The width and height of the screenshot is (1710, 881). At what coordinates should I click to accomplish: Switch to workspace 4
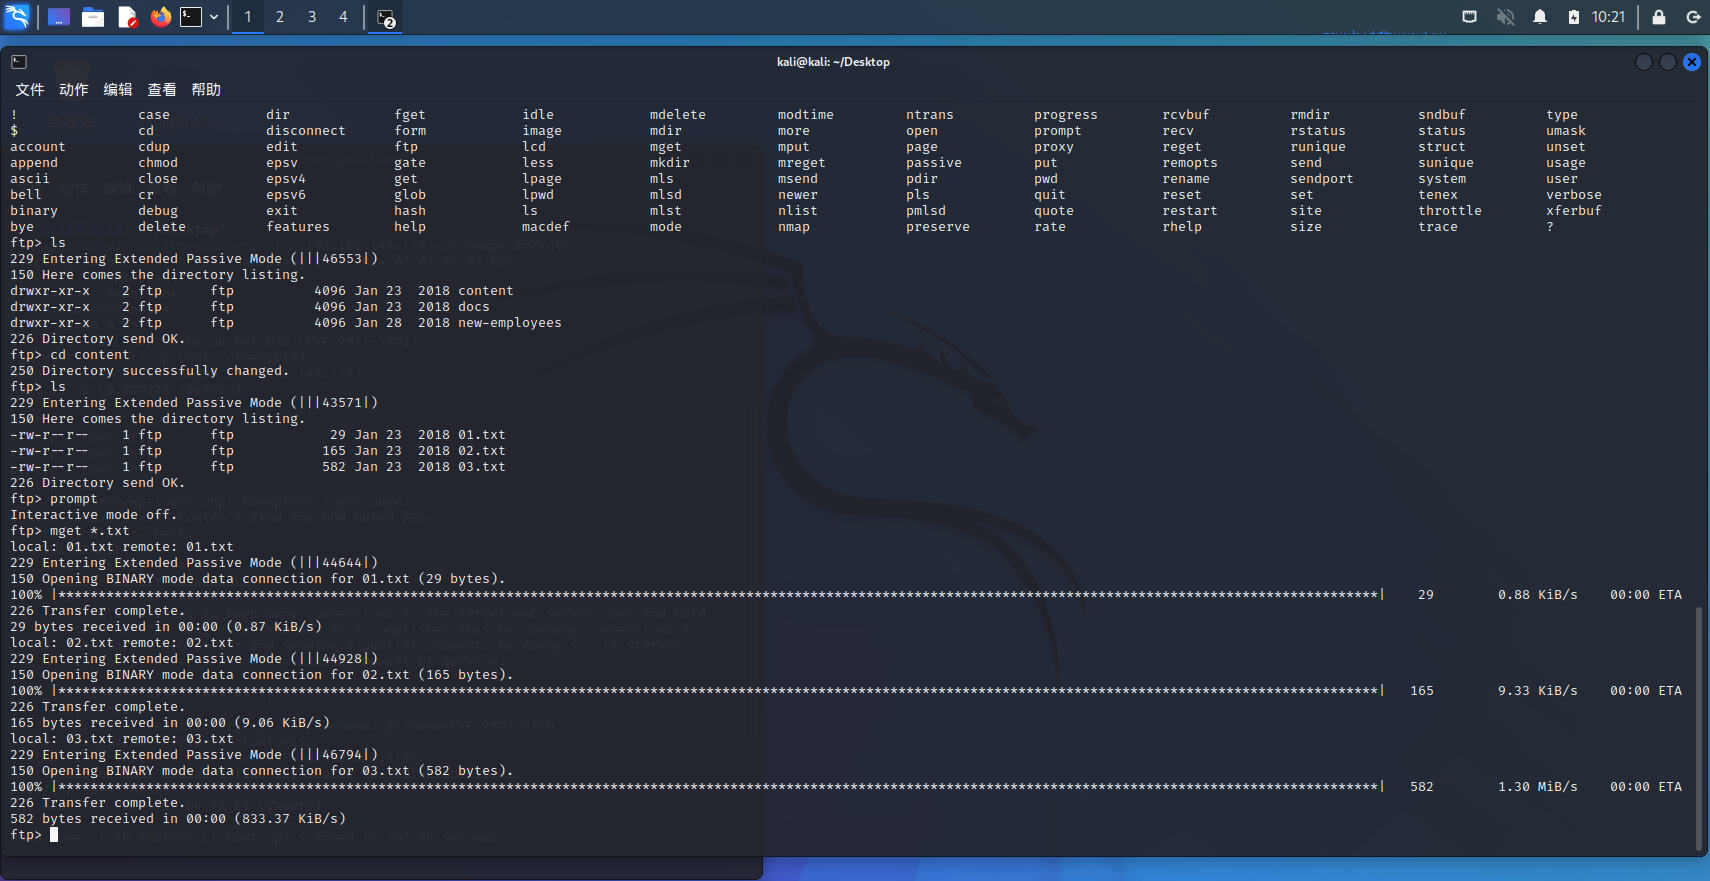coord(343,17)
